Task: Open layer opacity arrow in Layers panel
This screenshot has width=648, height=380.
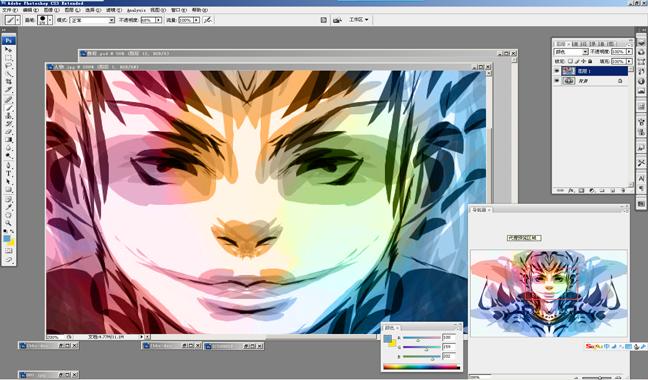Action: click(629, 52)
